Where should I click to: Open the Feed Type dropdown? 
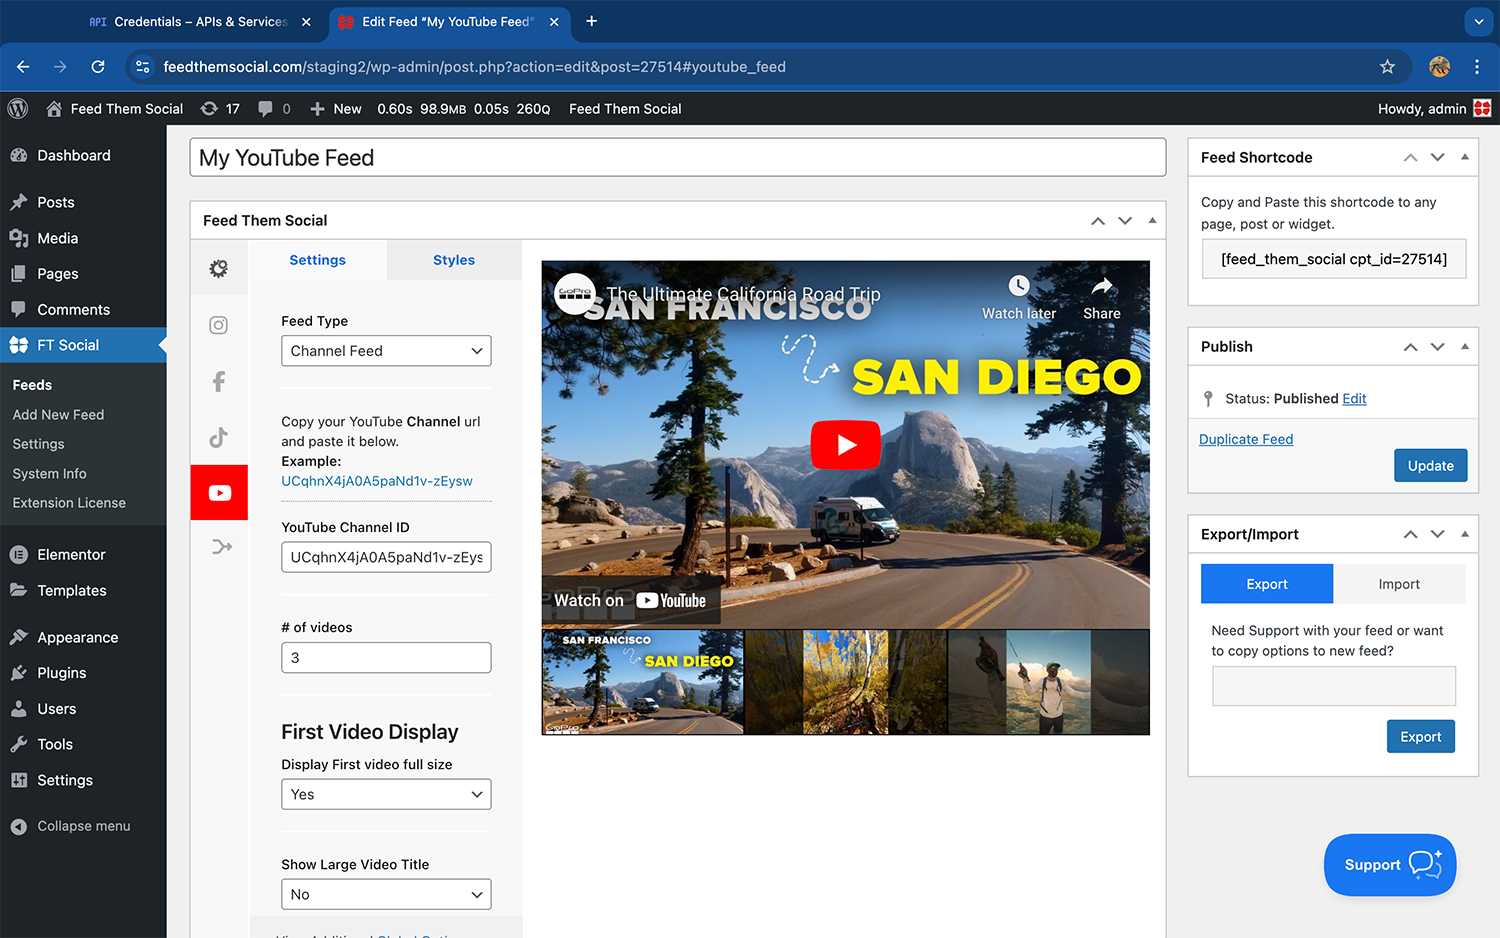[x=386, y=351]
